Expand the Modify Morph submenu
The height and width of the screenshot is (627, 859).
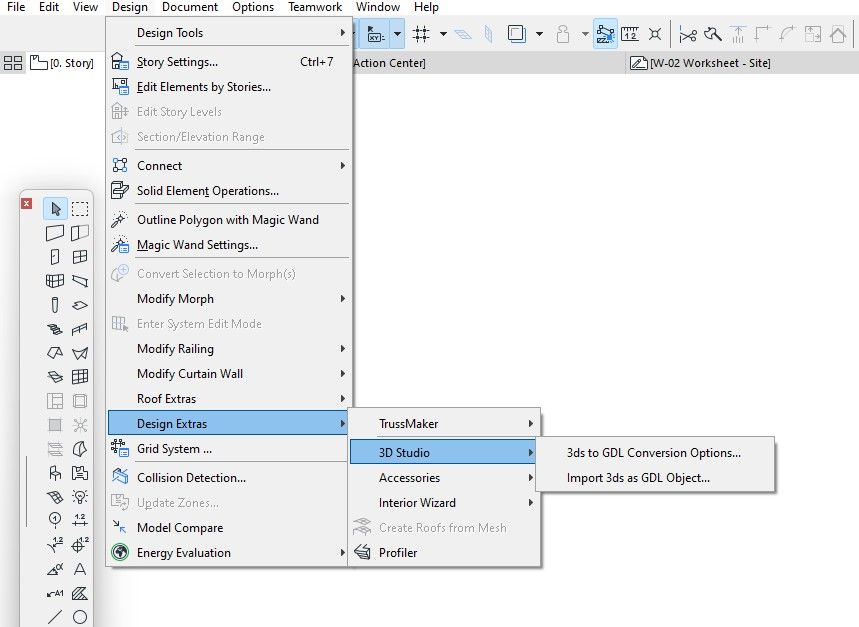228,298
